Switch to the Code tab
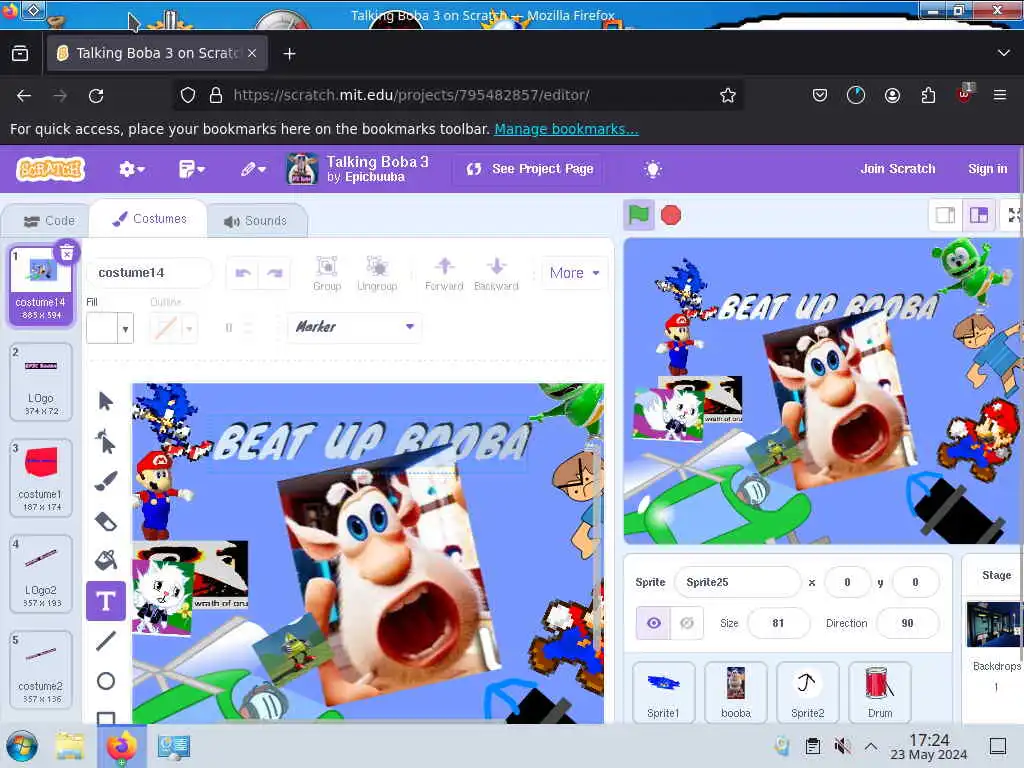 [49, 221]
